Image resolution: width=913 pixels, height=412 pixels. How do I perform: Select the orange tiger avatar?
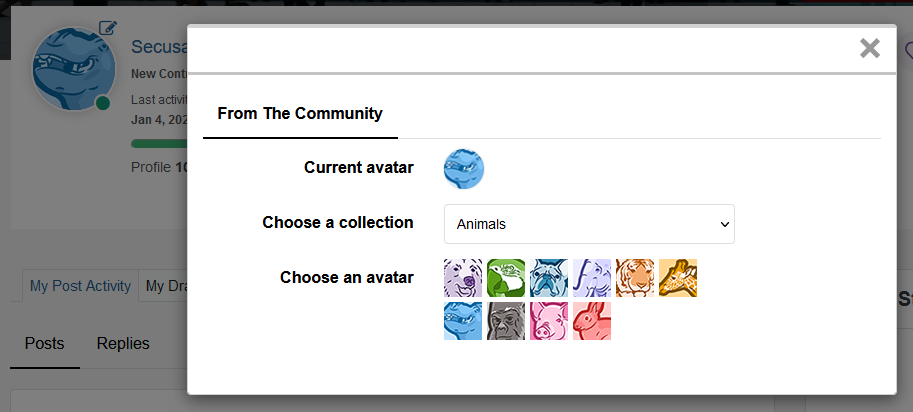pyautogui.click(x=635, y=278)
